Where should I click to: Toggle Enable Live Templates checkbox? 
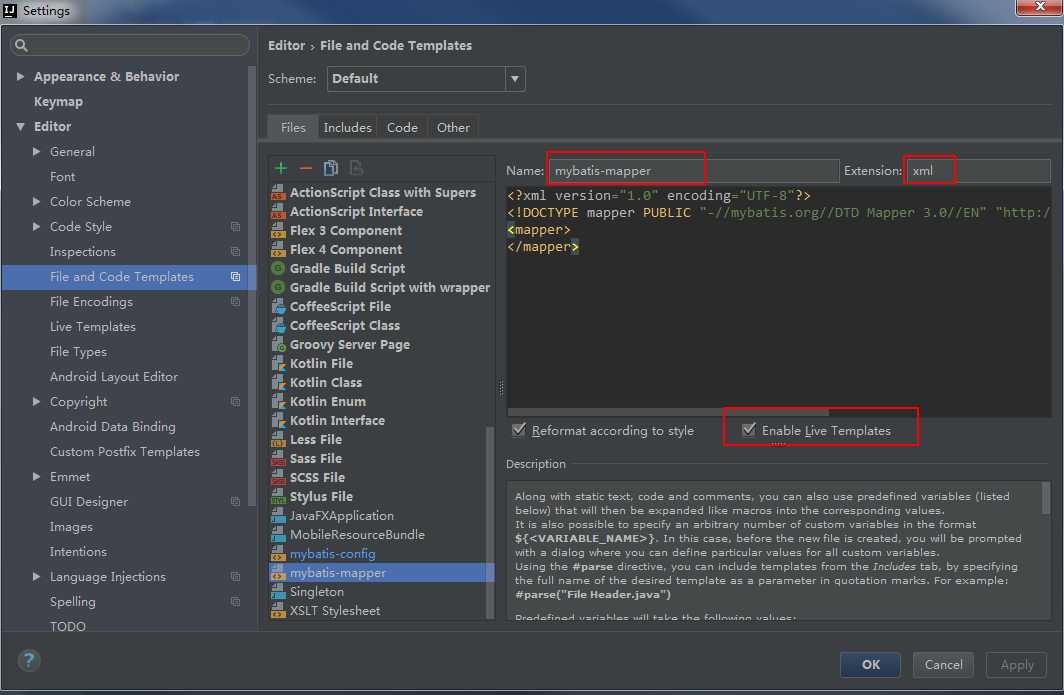(749, 430)
